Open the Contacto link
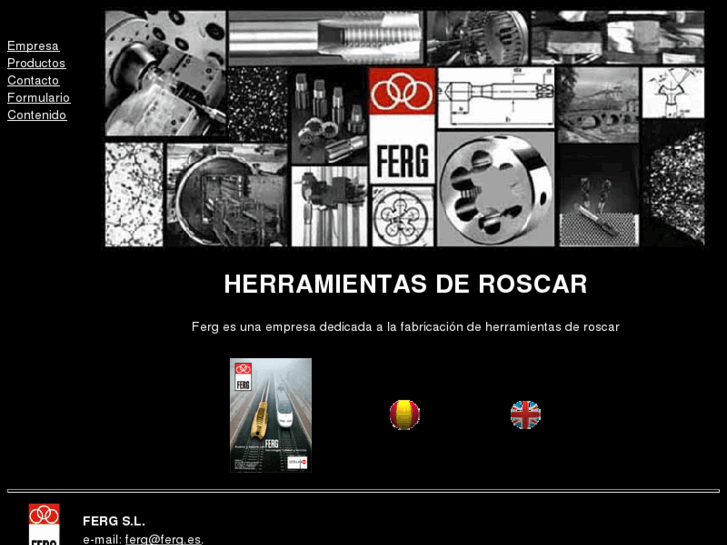 click(33, 80)
